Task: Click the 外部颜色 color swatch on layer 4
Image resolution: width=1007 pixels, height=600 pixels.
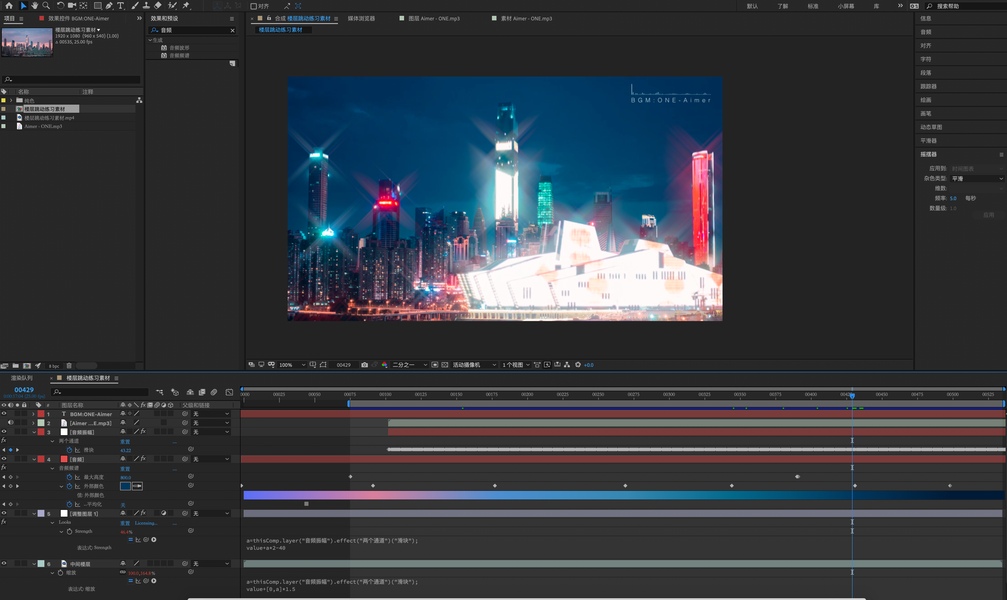Action: click(125, 486)
